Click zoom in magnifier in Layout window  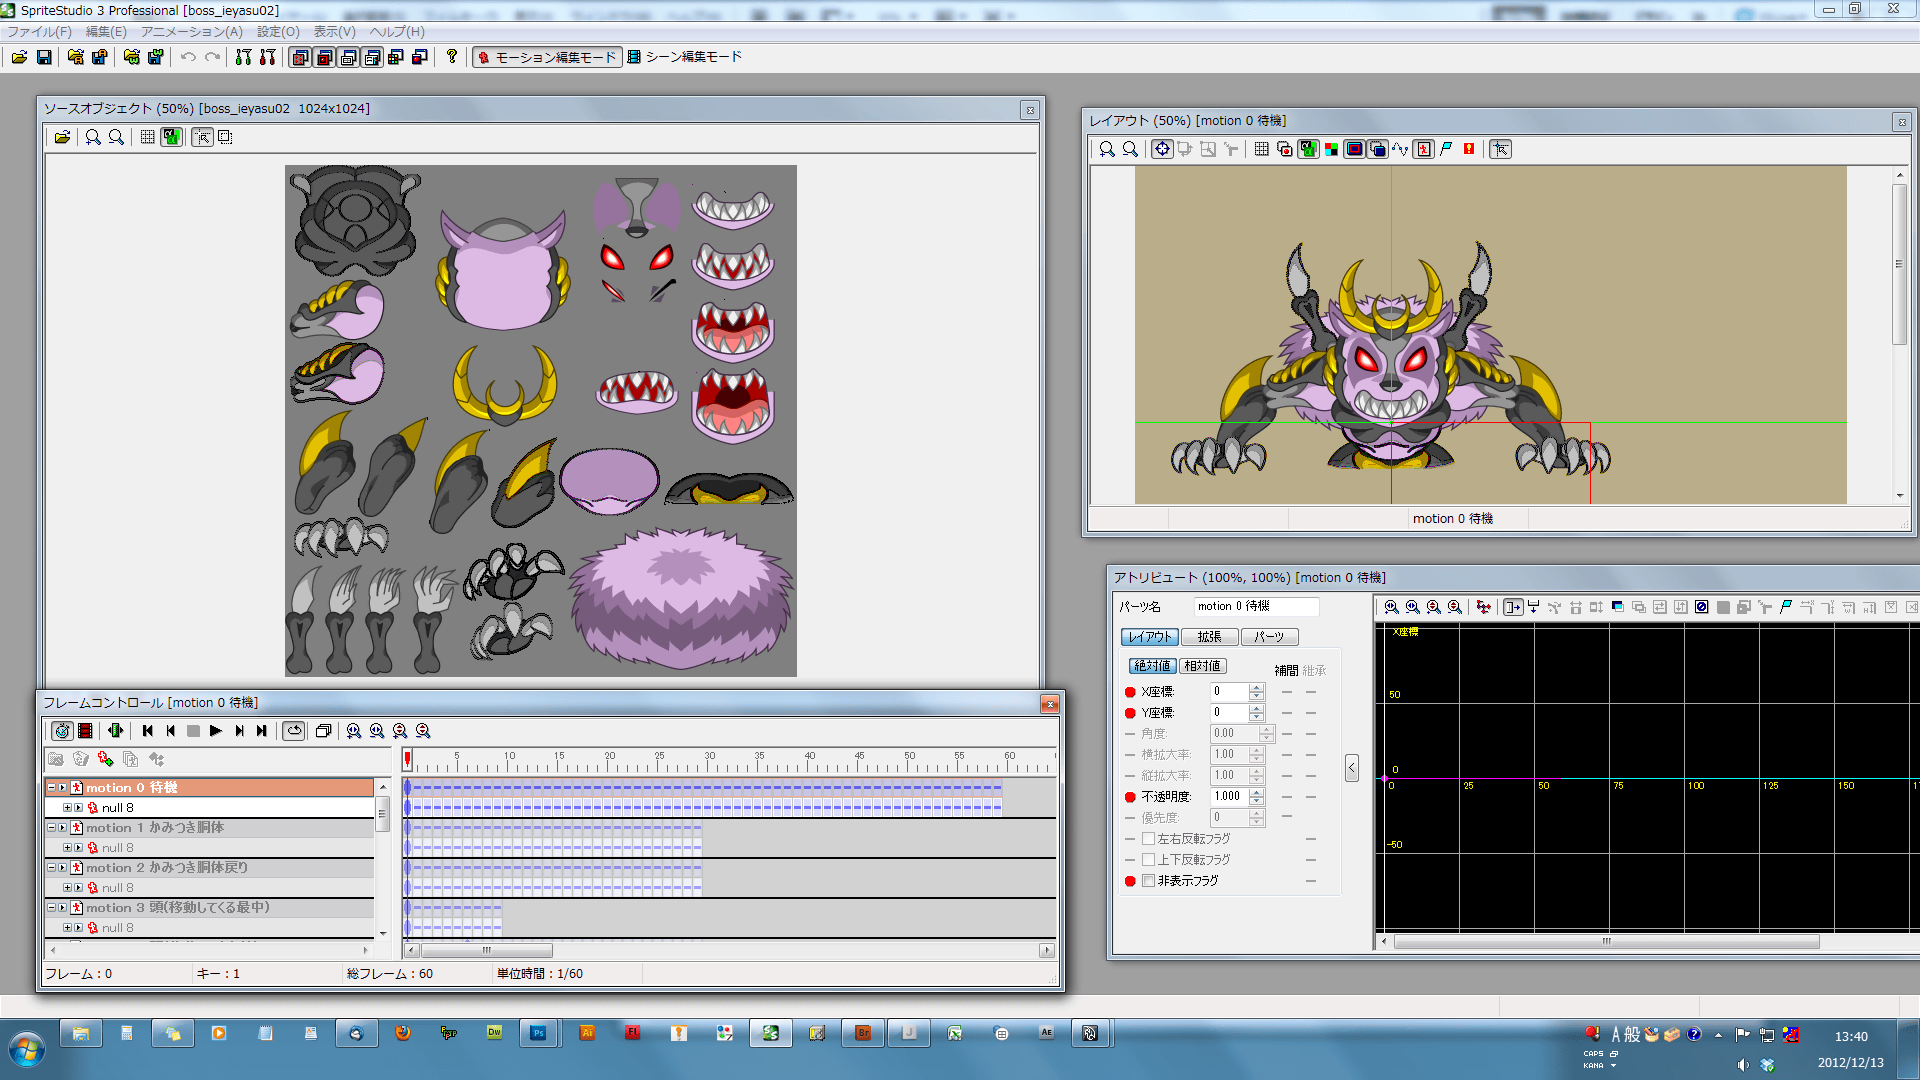click(1107, 149)
